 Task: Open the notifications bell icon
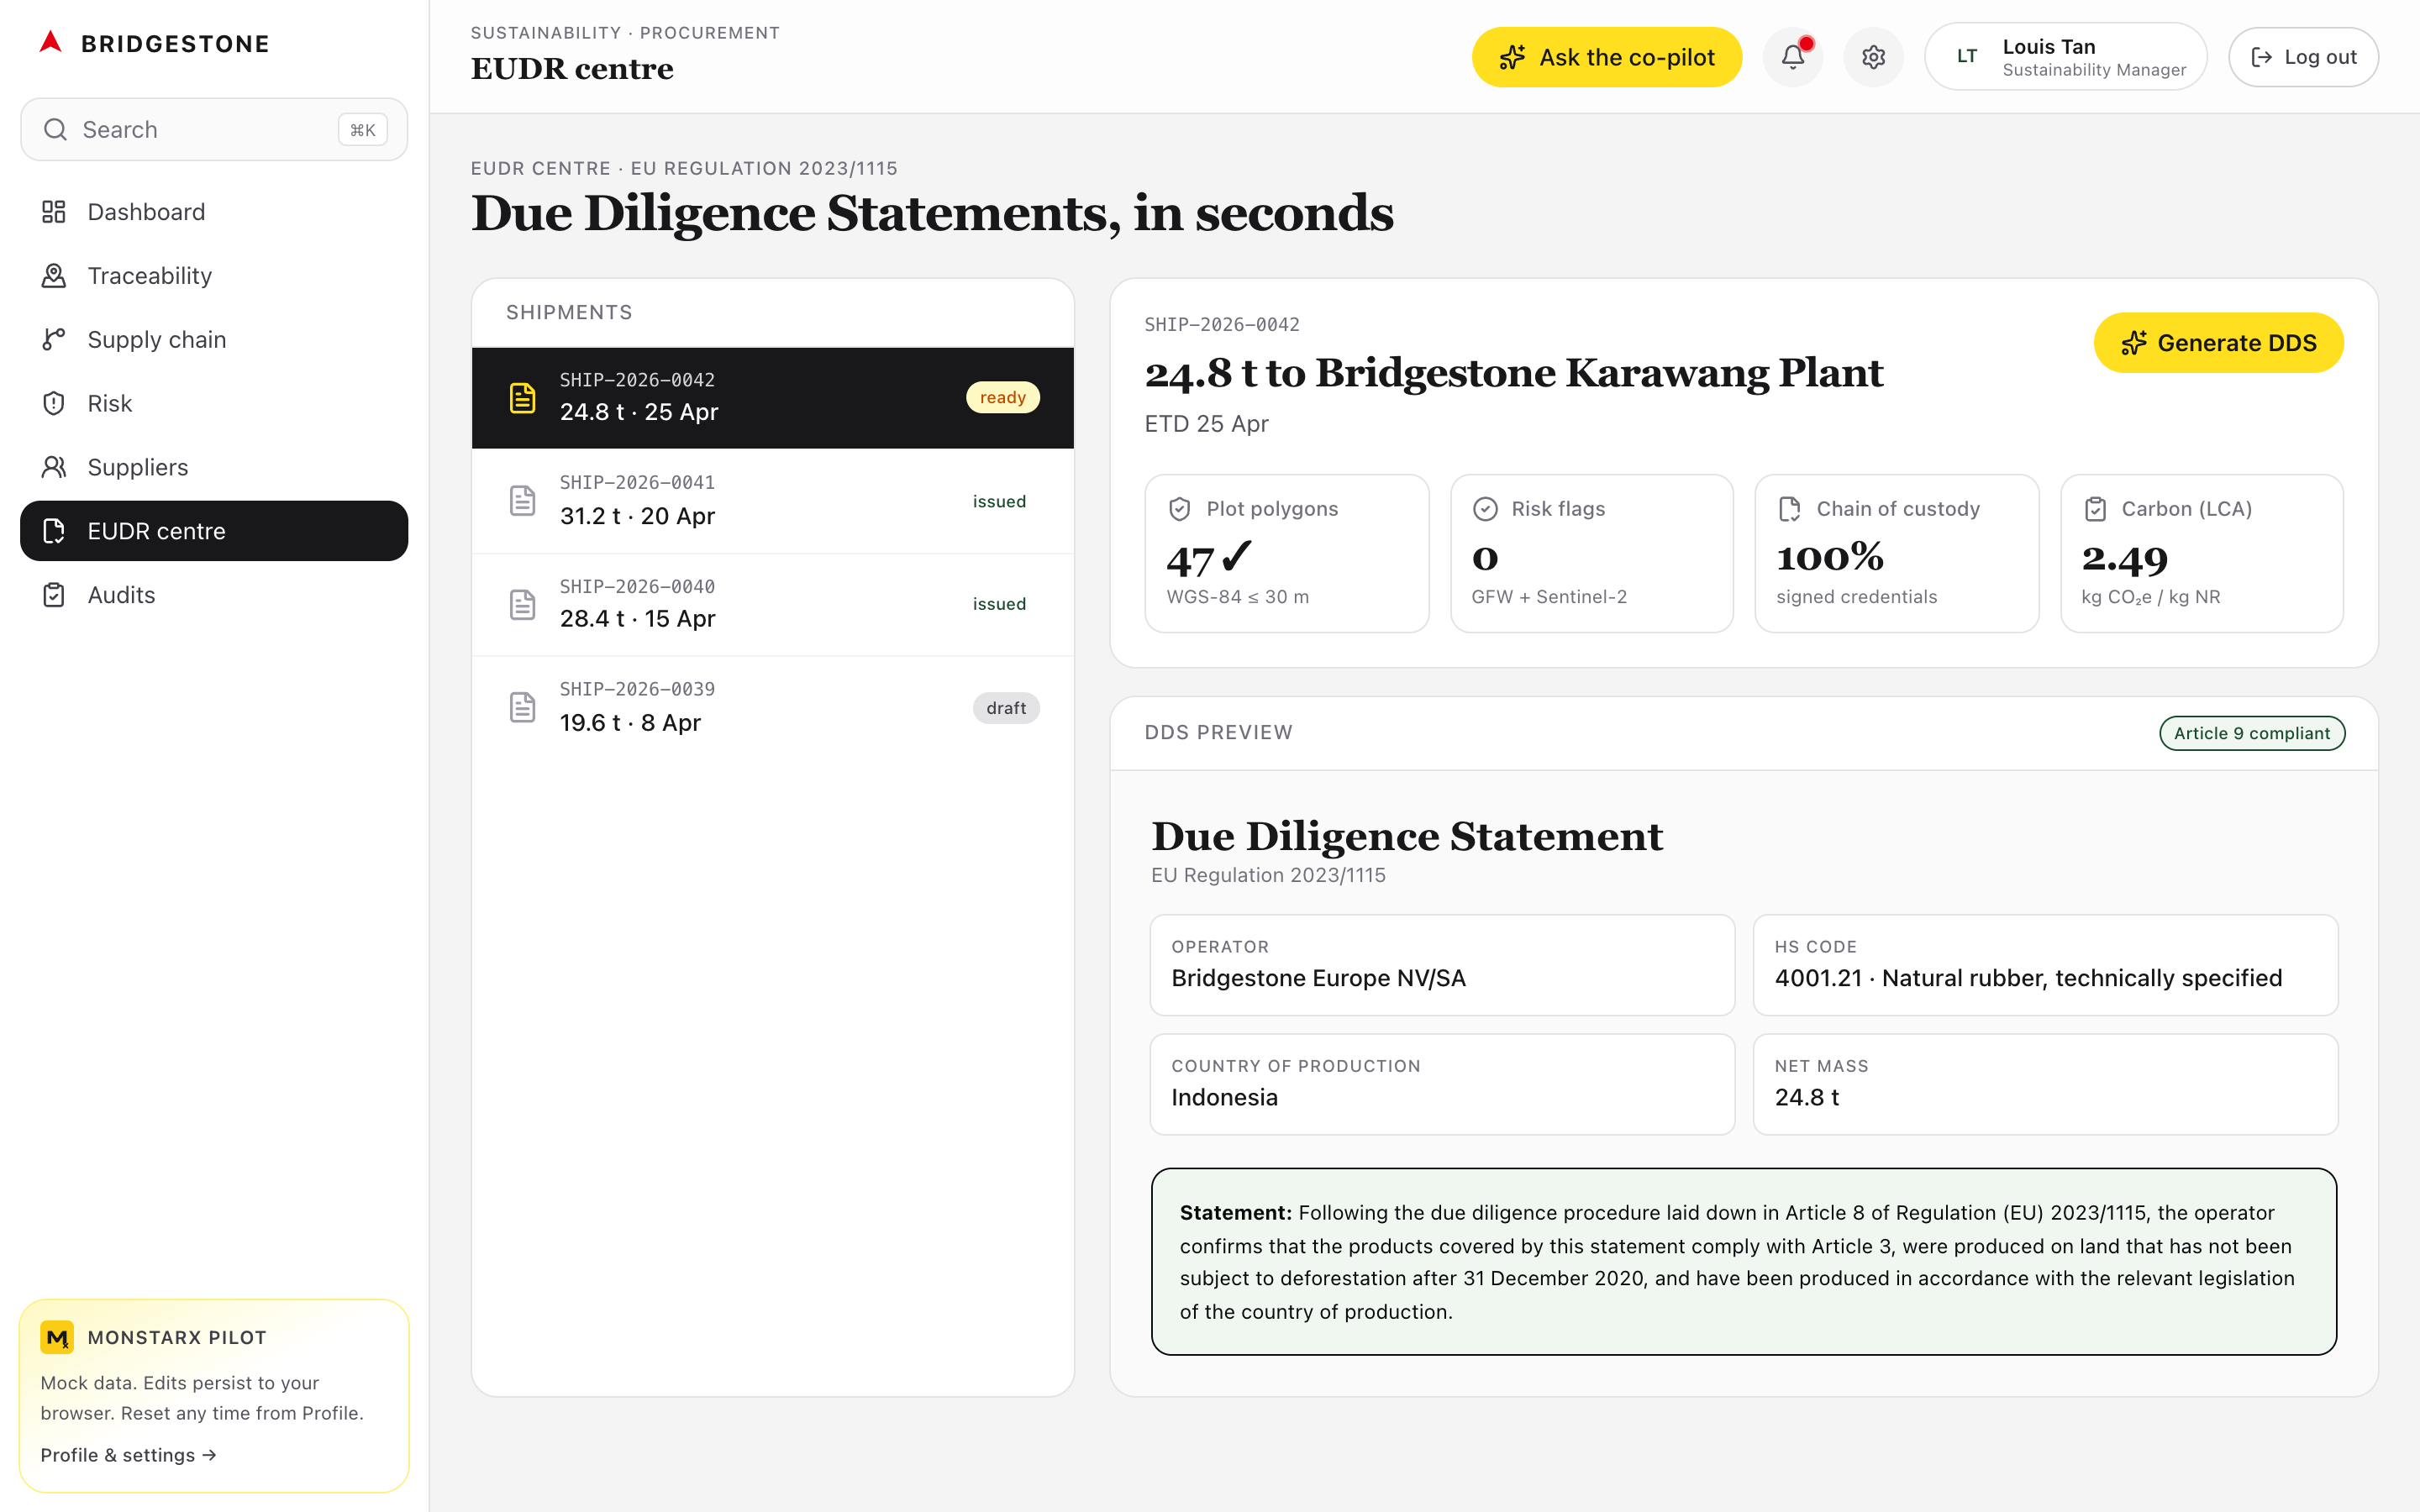[1792, 57]
